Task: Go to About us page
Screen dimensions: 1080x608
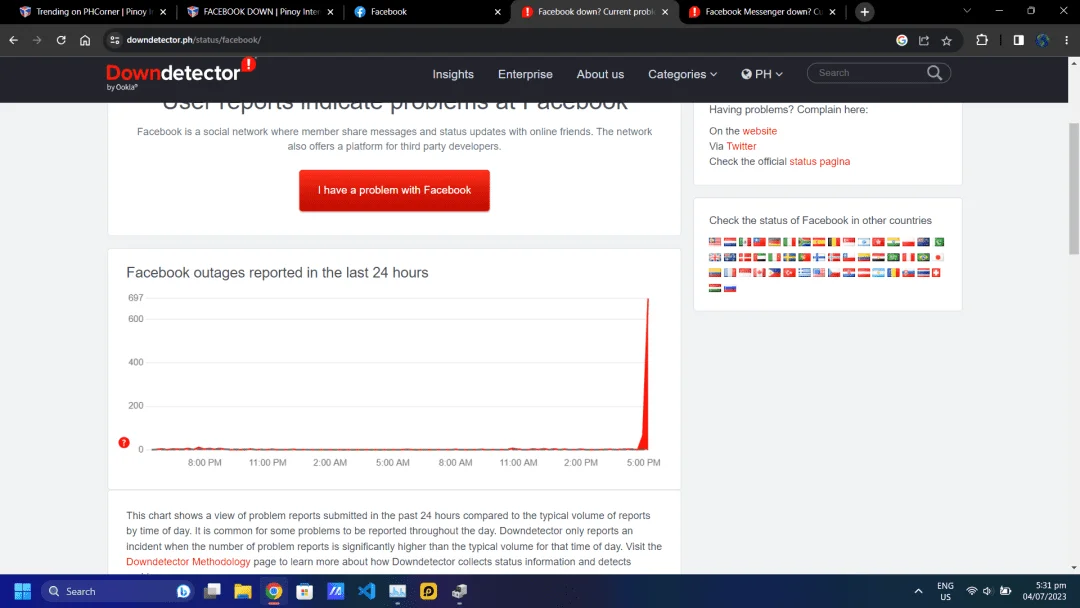Action: click(600, 74)
